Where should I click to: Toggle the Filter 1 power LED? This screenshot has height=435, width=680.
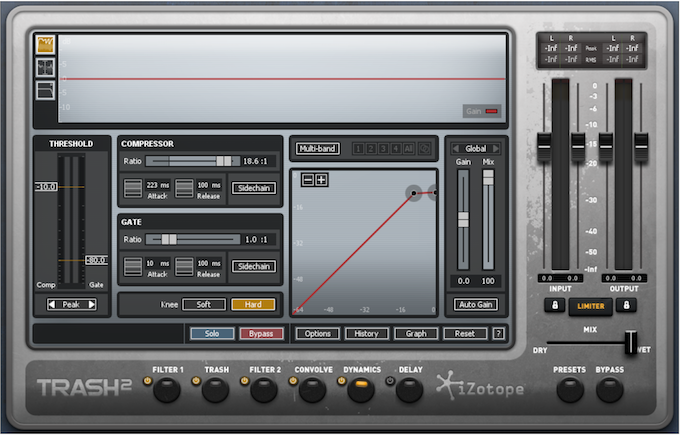(x=147, y=381)
